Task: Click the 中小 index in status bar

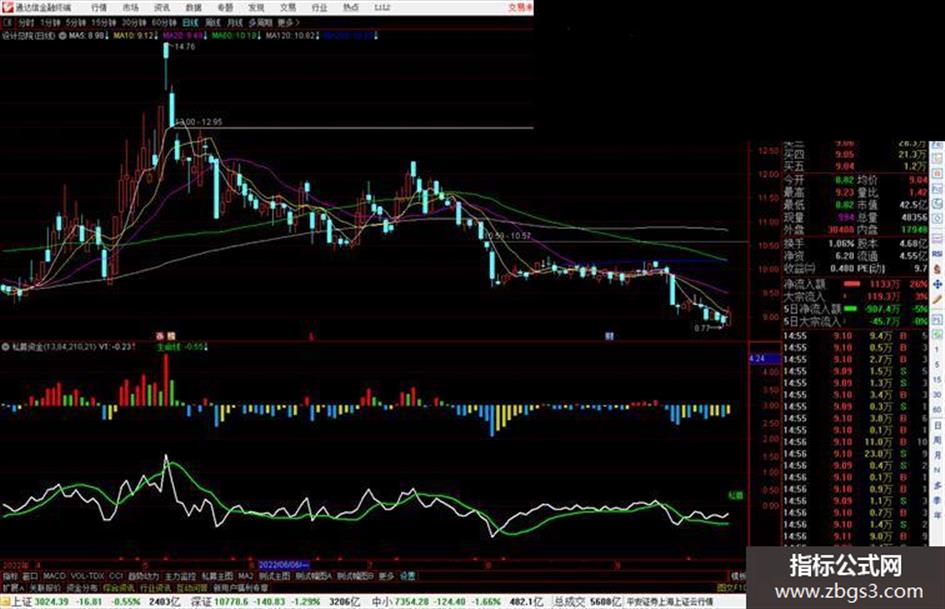Action: coord(381,602)
